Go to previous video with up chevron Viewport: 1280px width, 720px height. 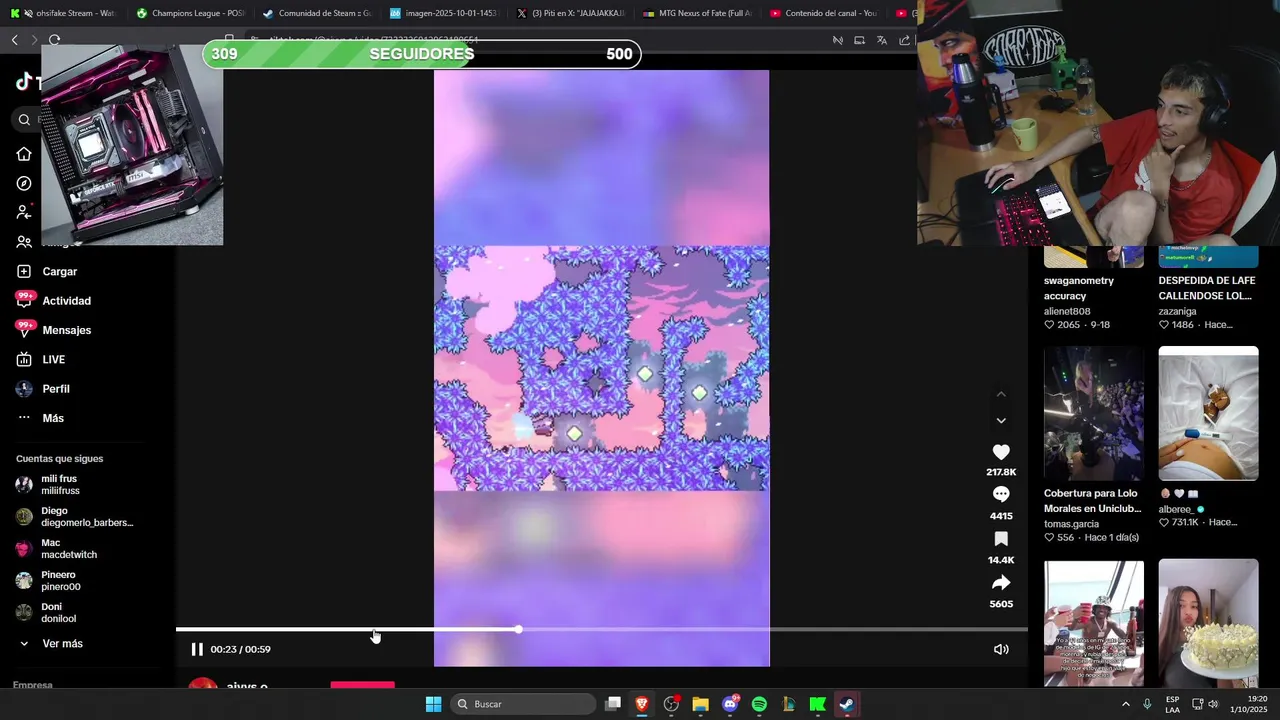[1001, 394]
